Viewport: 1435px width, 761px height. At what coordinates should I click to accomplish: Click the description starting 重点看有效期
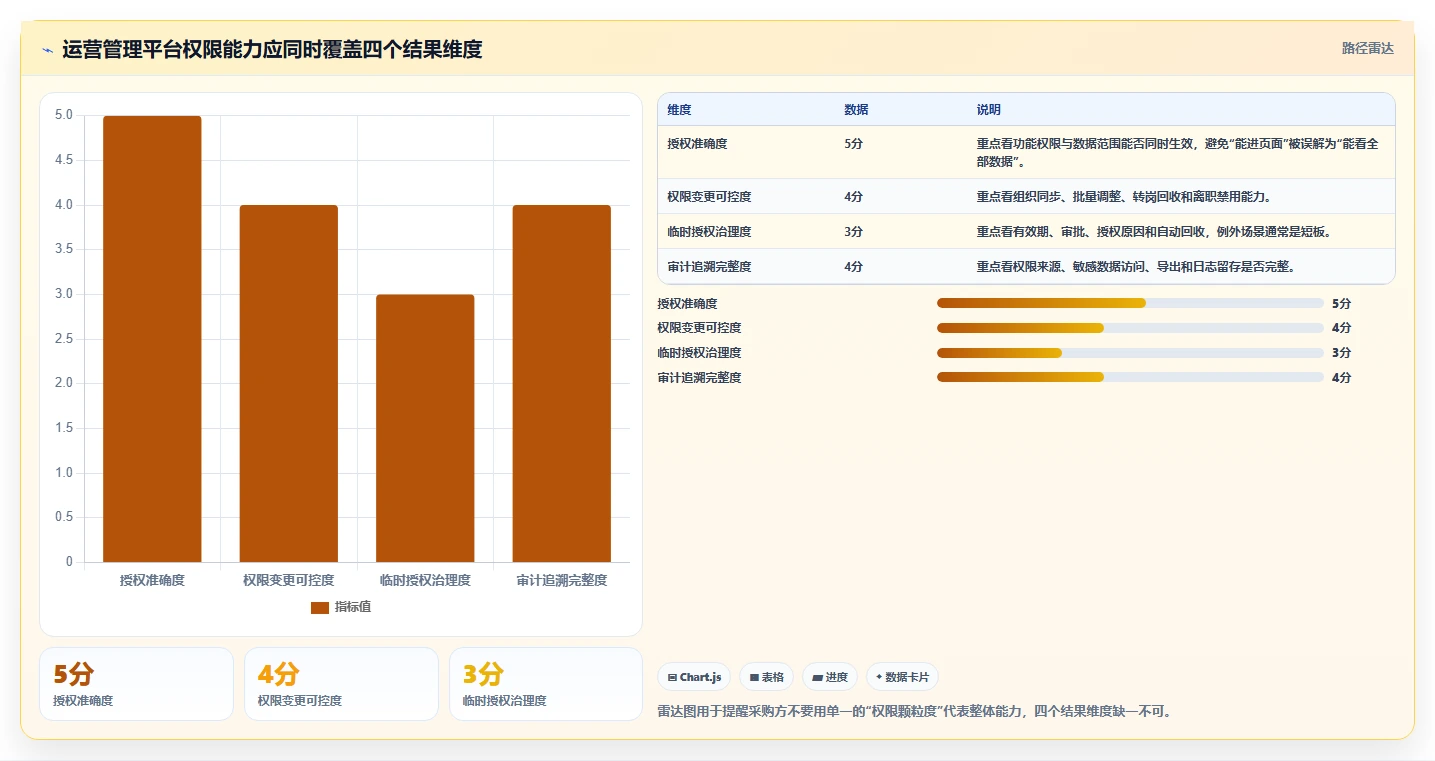[x=1155, y=232]
